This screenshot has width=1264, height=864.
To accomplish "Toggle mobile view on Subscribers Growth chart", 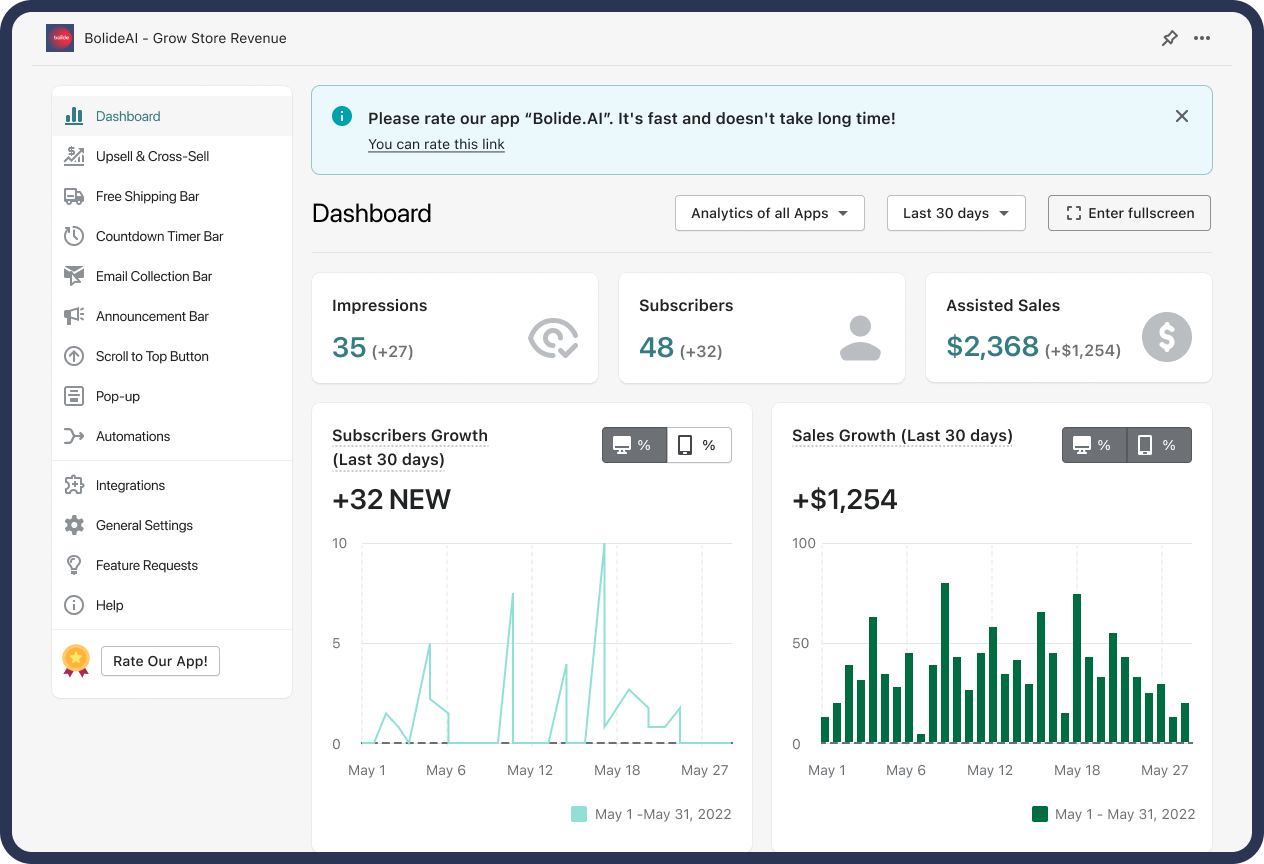I will coord(699,445).
